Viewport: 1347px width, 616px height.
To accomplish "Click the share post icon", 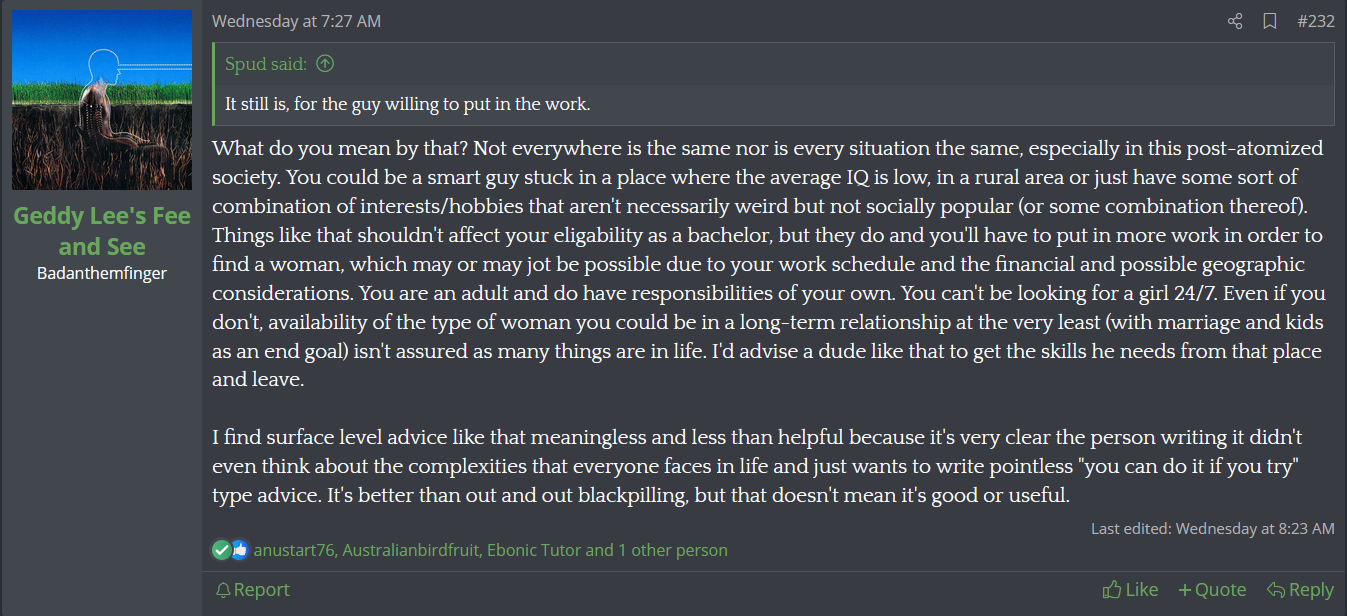I will 1235,21.
